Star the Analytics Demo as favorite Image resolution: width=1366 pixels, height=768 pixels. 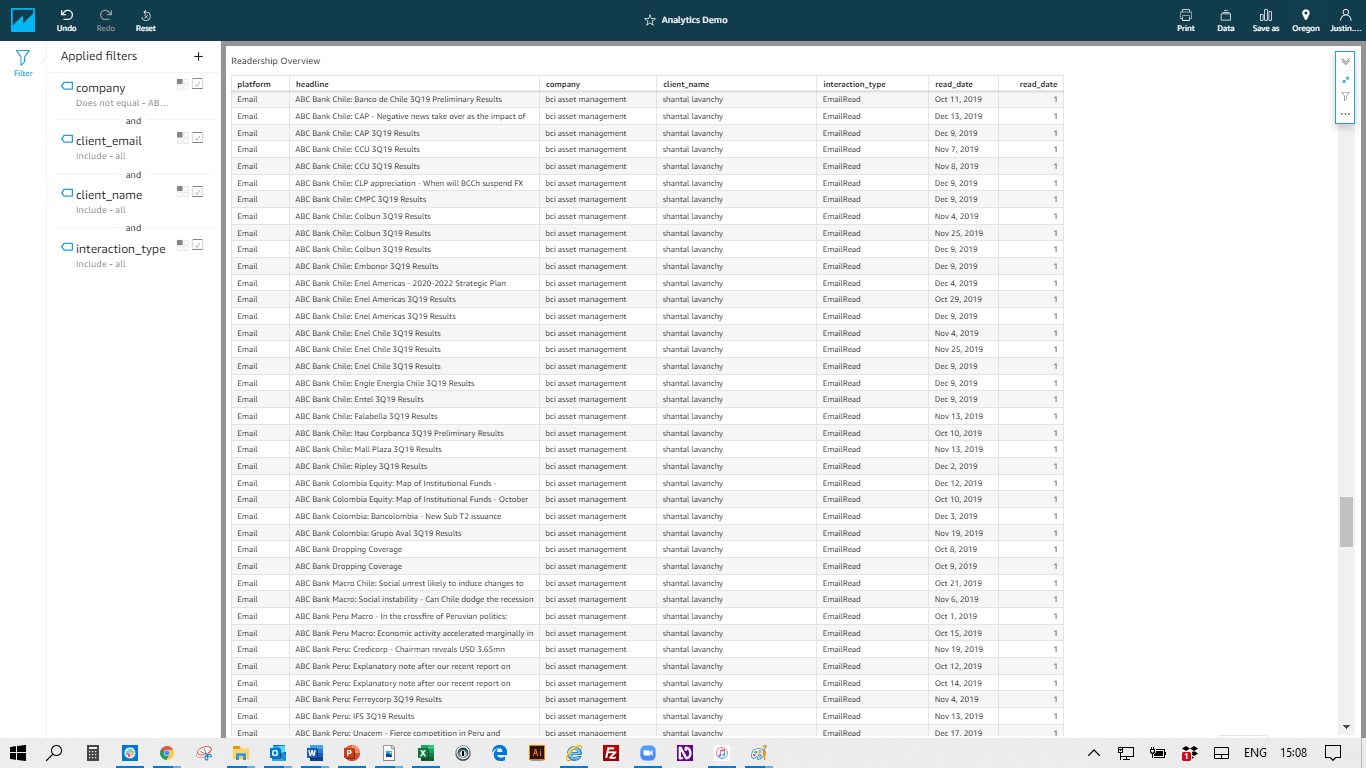650,20
